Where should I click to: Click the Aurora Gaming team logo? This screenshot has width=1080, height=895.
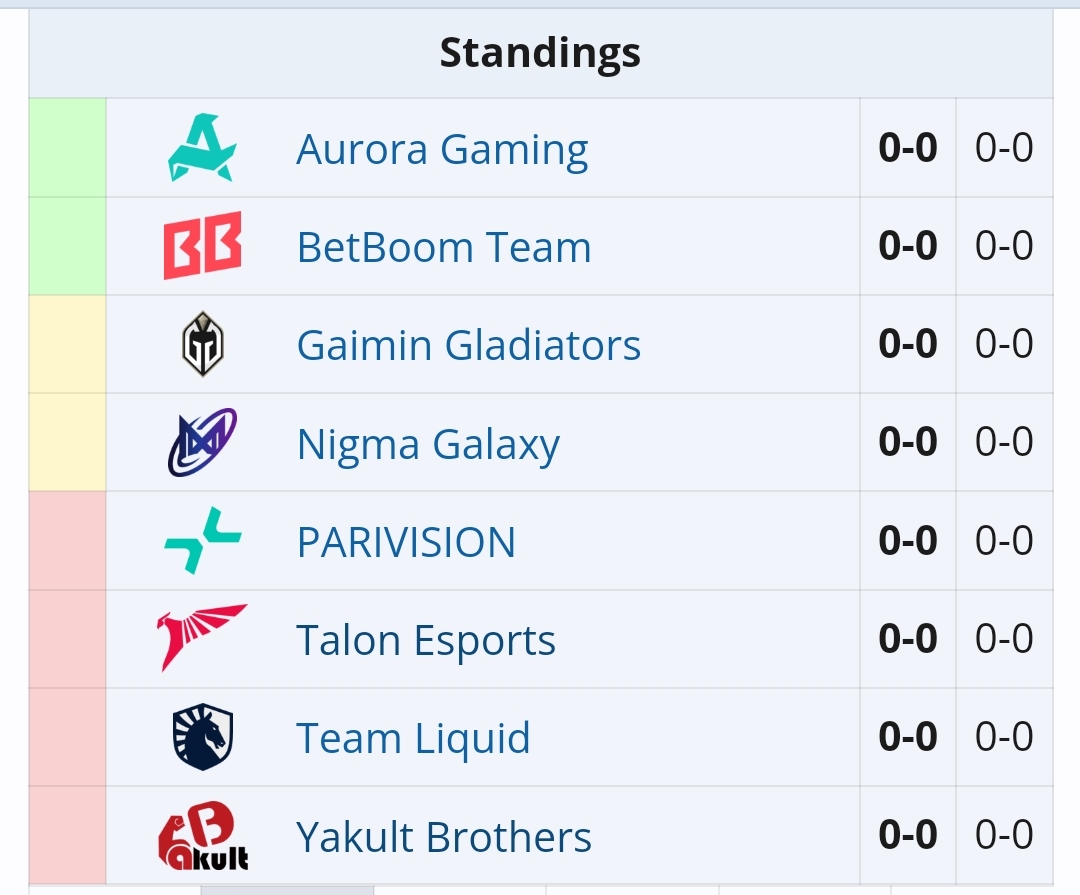click(201, 149)
